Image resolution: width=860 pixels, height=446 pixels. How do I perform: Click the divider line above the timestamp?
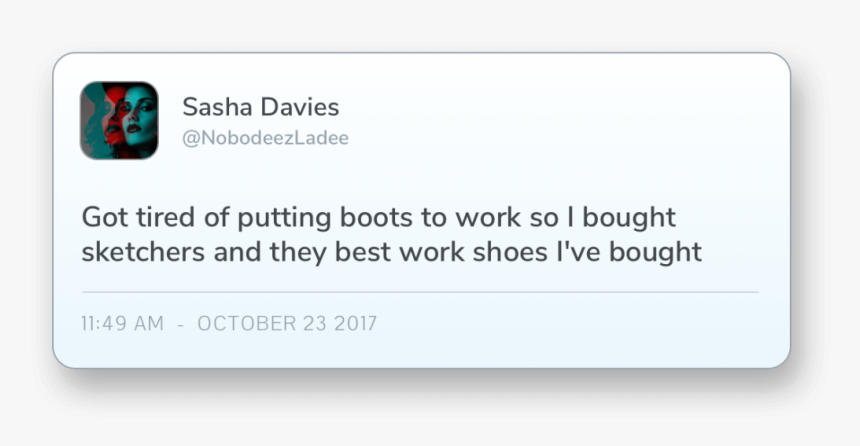click(x=420, y=292)
